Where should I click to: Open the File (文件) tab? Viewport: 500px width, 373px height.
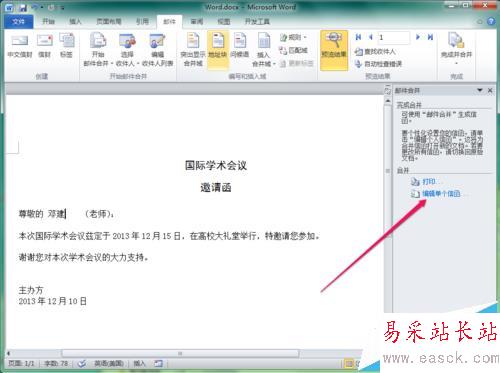(x=19, y=22)
